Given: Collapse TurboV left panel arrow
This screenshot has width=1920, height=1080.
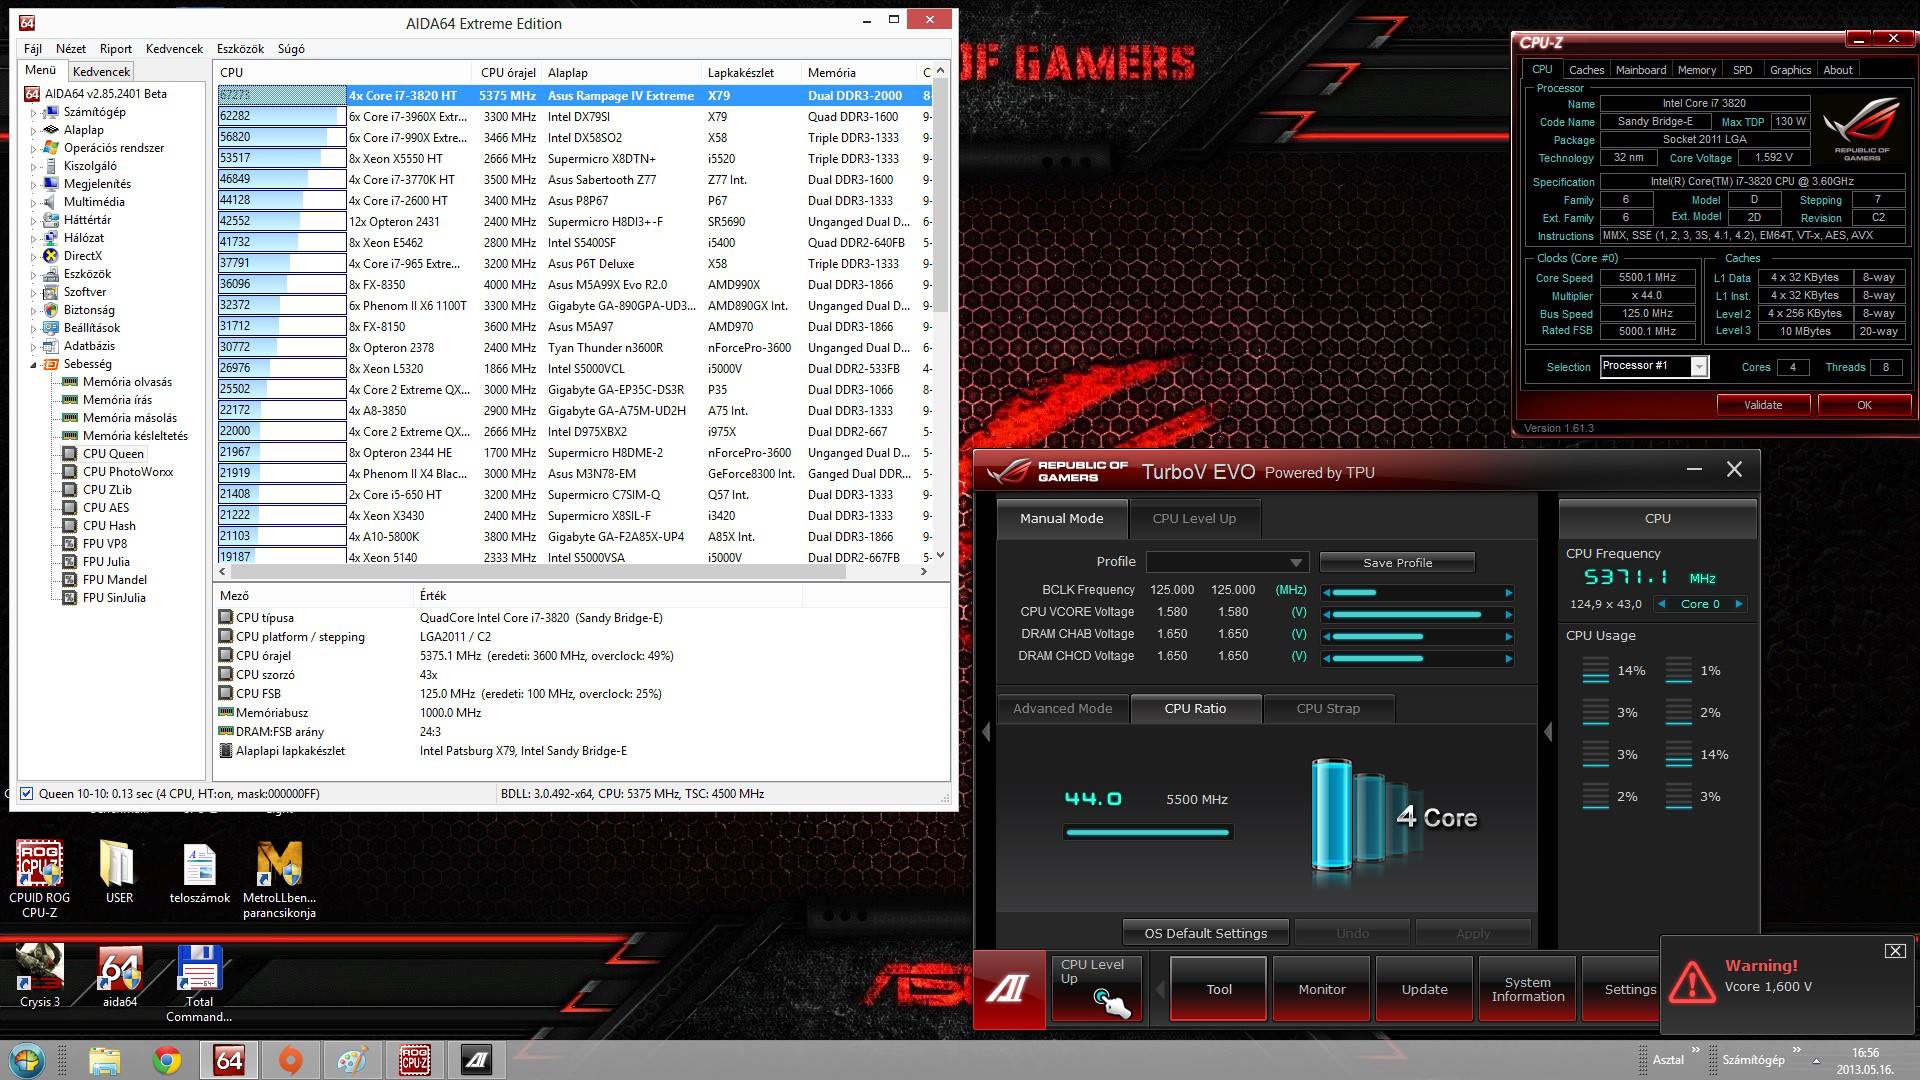Looking at the screenshot, I should pyautogui.click(x=986, y=732).
